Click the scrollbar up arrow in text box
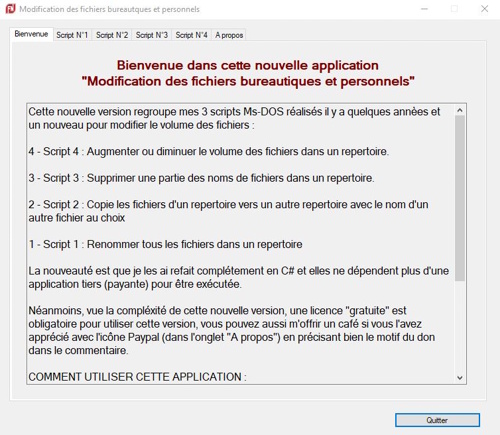 [460, 110]
